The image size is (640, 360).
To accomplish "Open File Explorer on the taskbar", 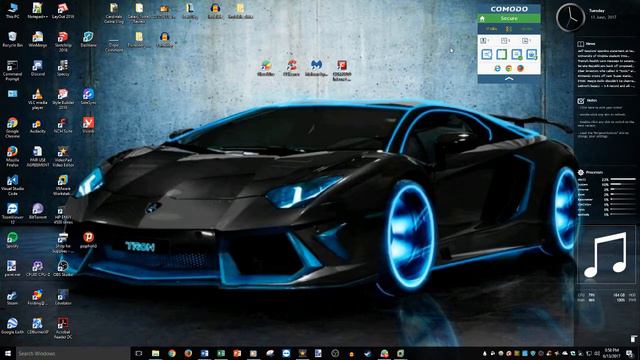I will [x=156, y=353].
